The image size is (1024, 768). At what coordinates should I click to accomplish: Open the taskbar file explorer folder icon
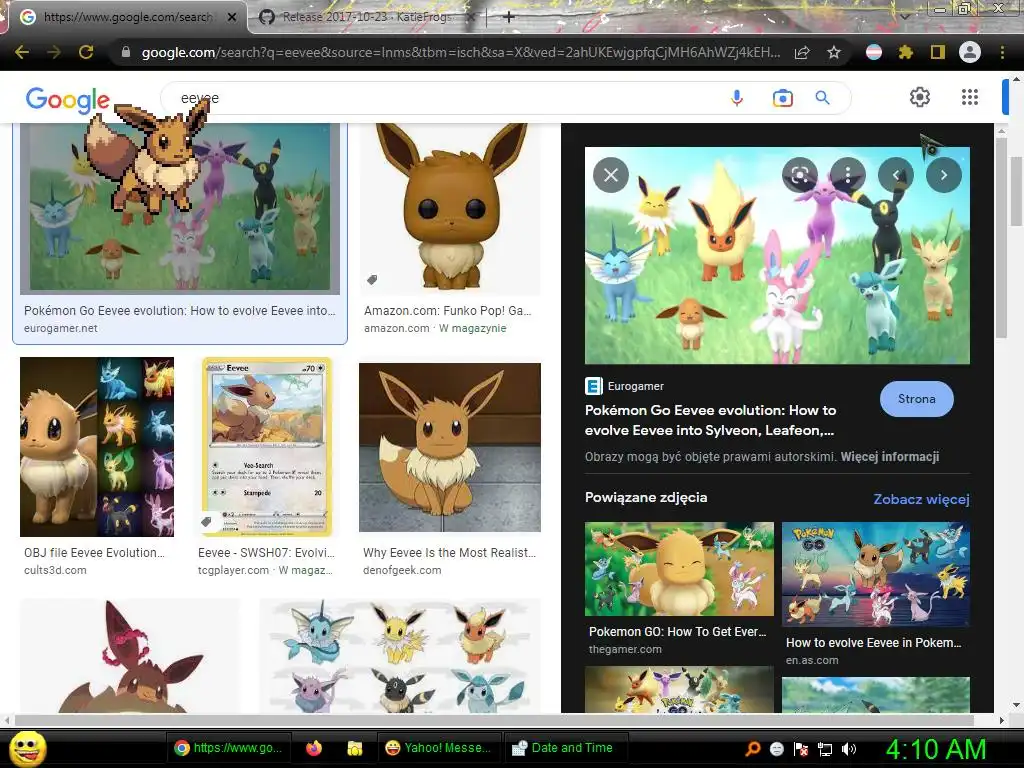coord(355,748)
